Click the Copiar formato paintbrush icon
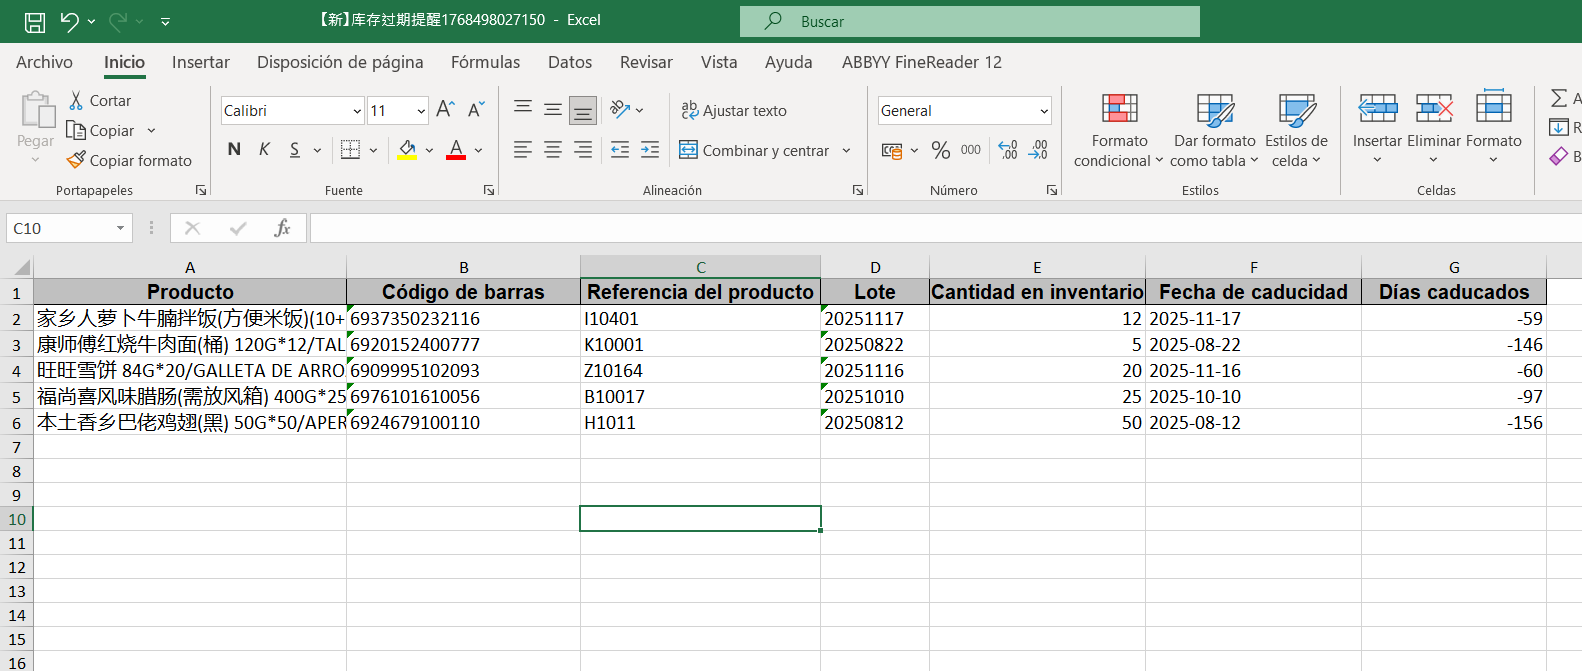This screenshot has width=1582, height=671. (x=76, y=160)
